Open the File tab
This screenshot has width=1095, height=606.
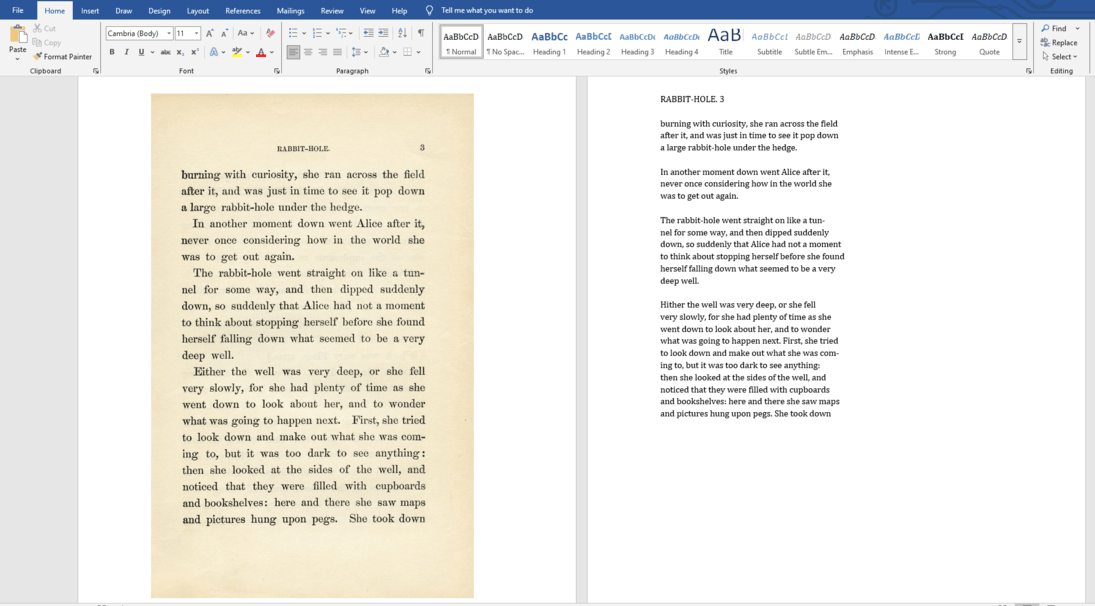pos(17,10)
